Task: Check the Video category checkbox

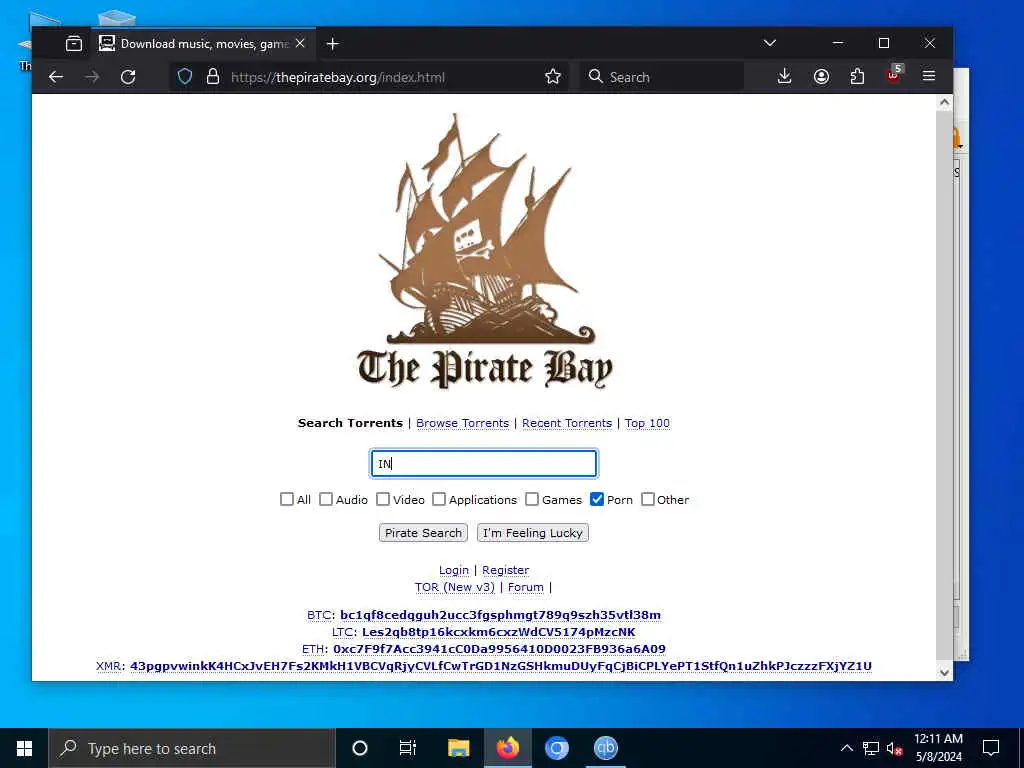Action: coord(383,500)
